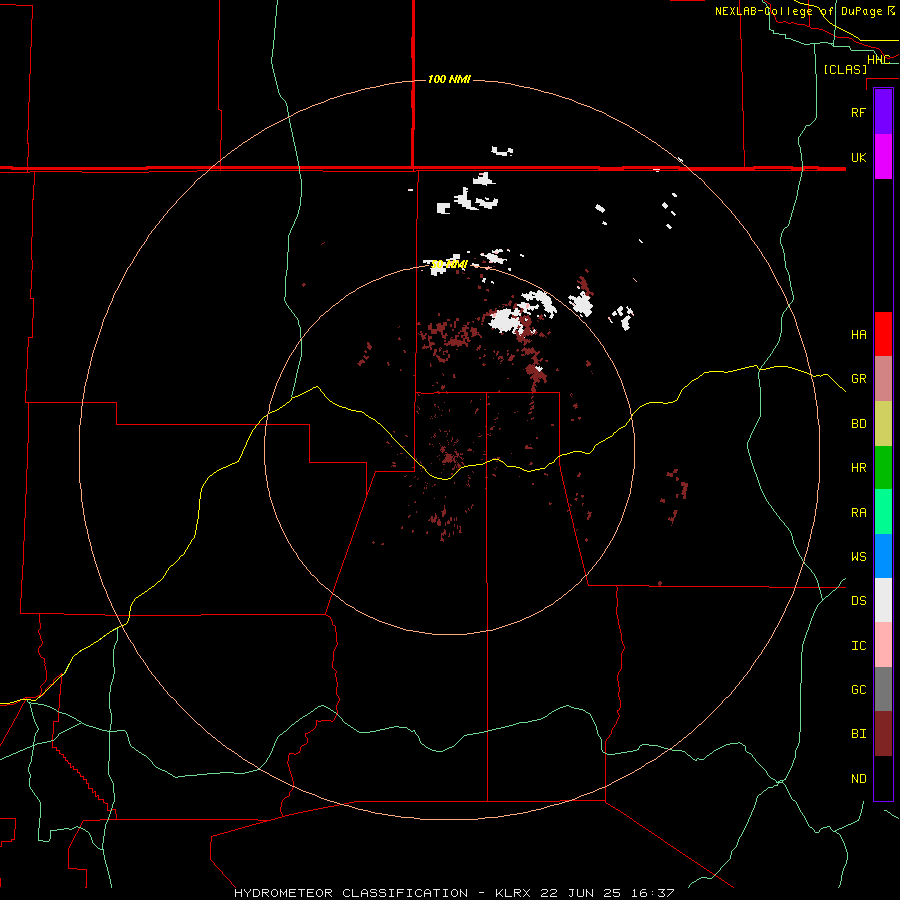Click the RA legend label

click(x=858, y=513)
